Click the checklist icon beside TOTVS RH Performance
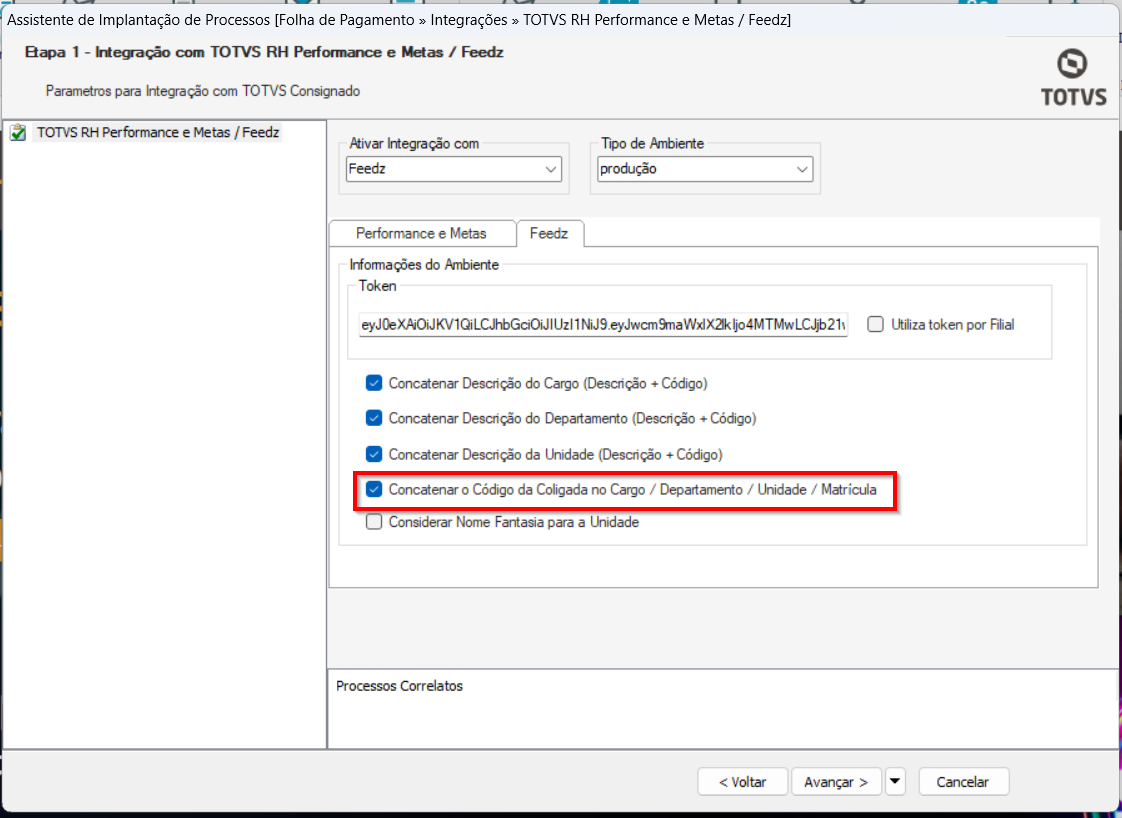This screenshot has height=818, width=1122. 19,132
